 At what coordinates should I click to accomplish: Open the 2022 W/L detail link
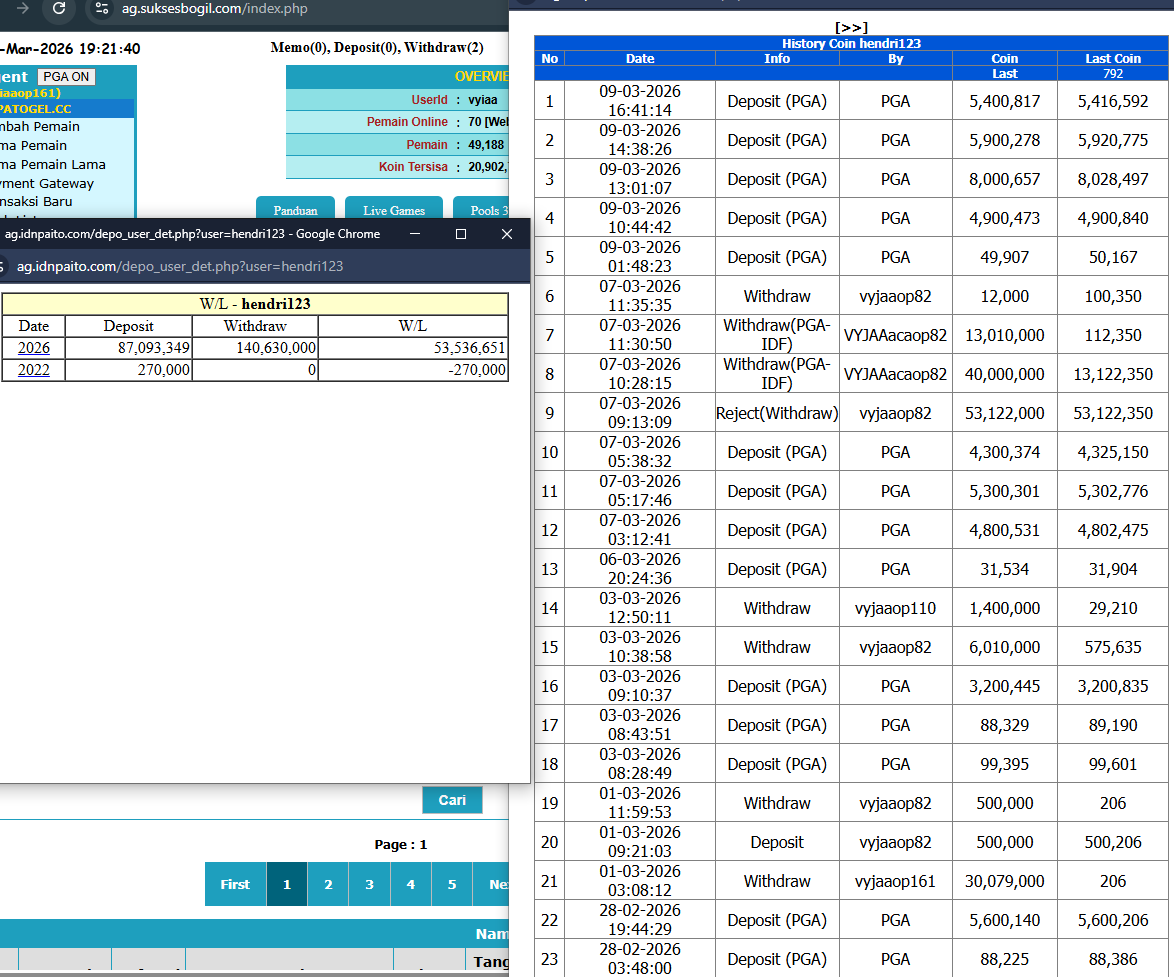click(34, 370)
